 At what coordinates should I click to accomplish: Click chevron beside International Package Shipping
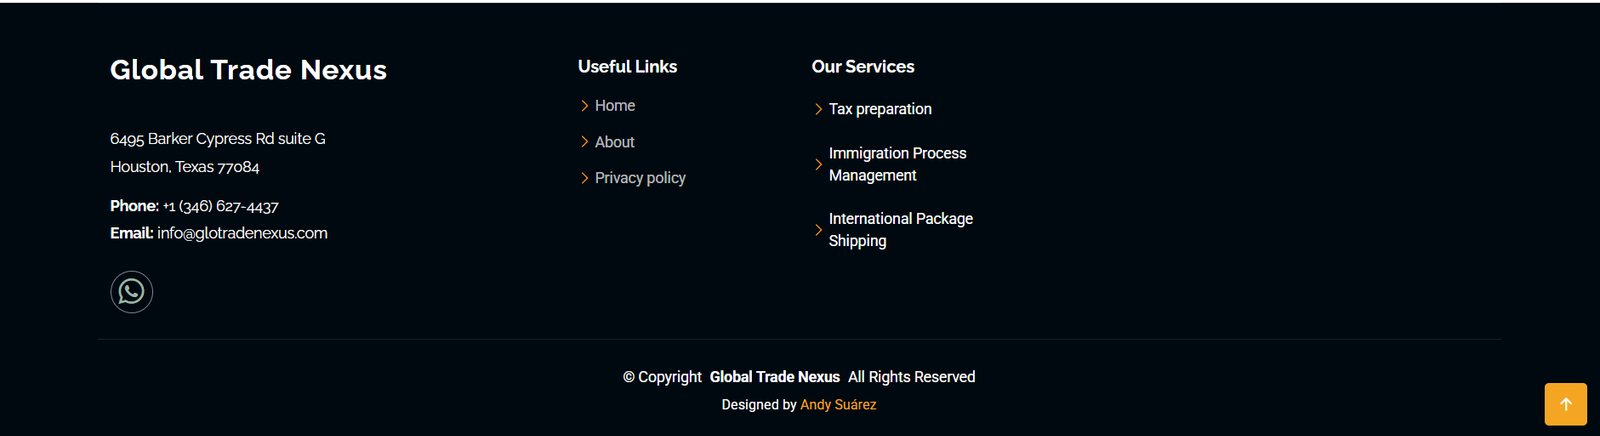pyautogui.click(x=818, y=230)
